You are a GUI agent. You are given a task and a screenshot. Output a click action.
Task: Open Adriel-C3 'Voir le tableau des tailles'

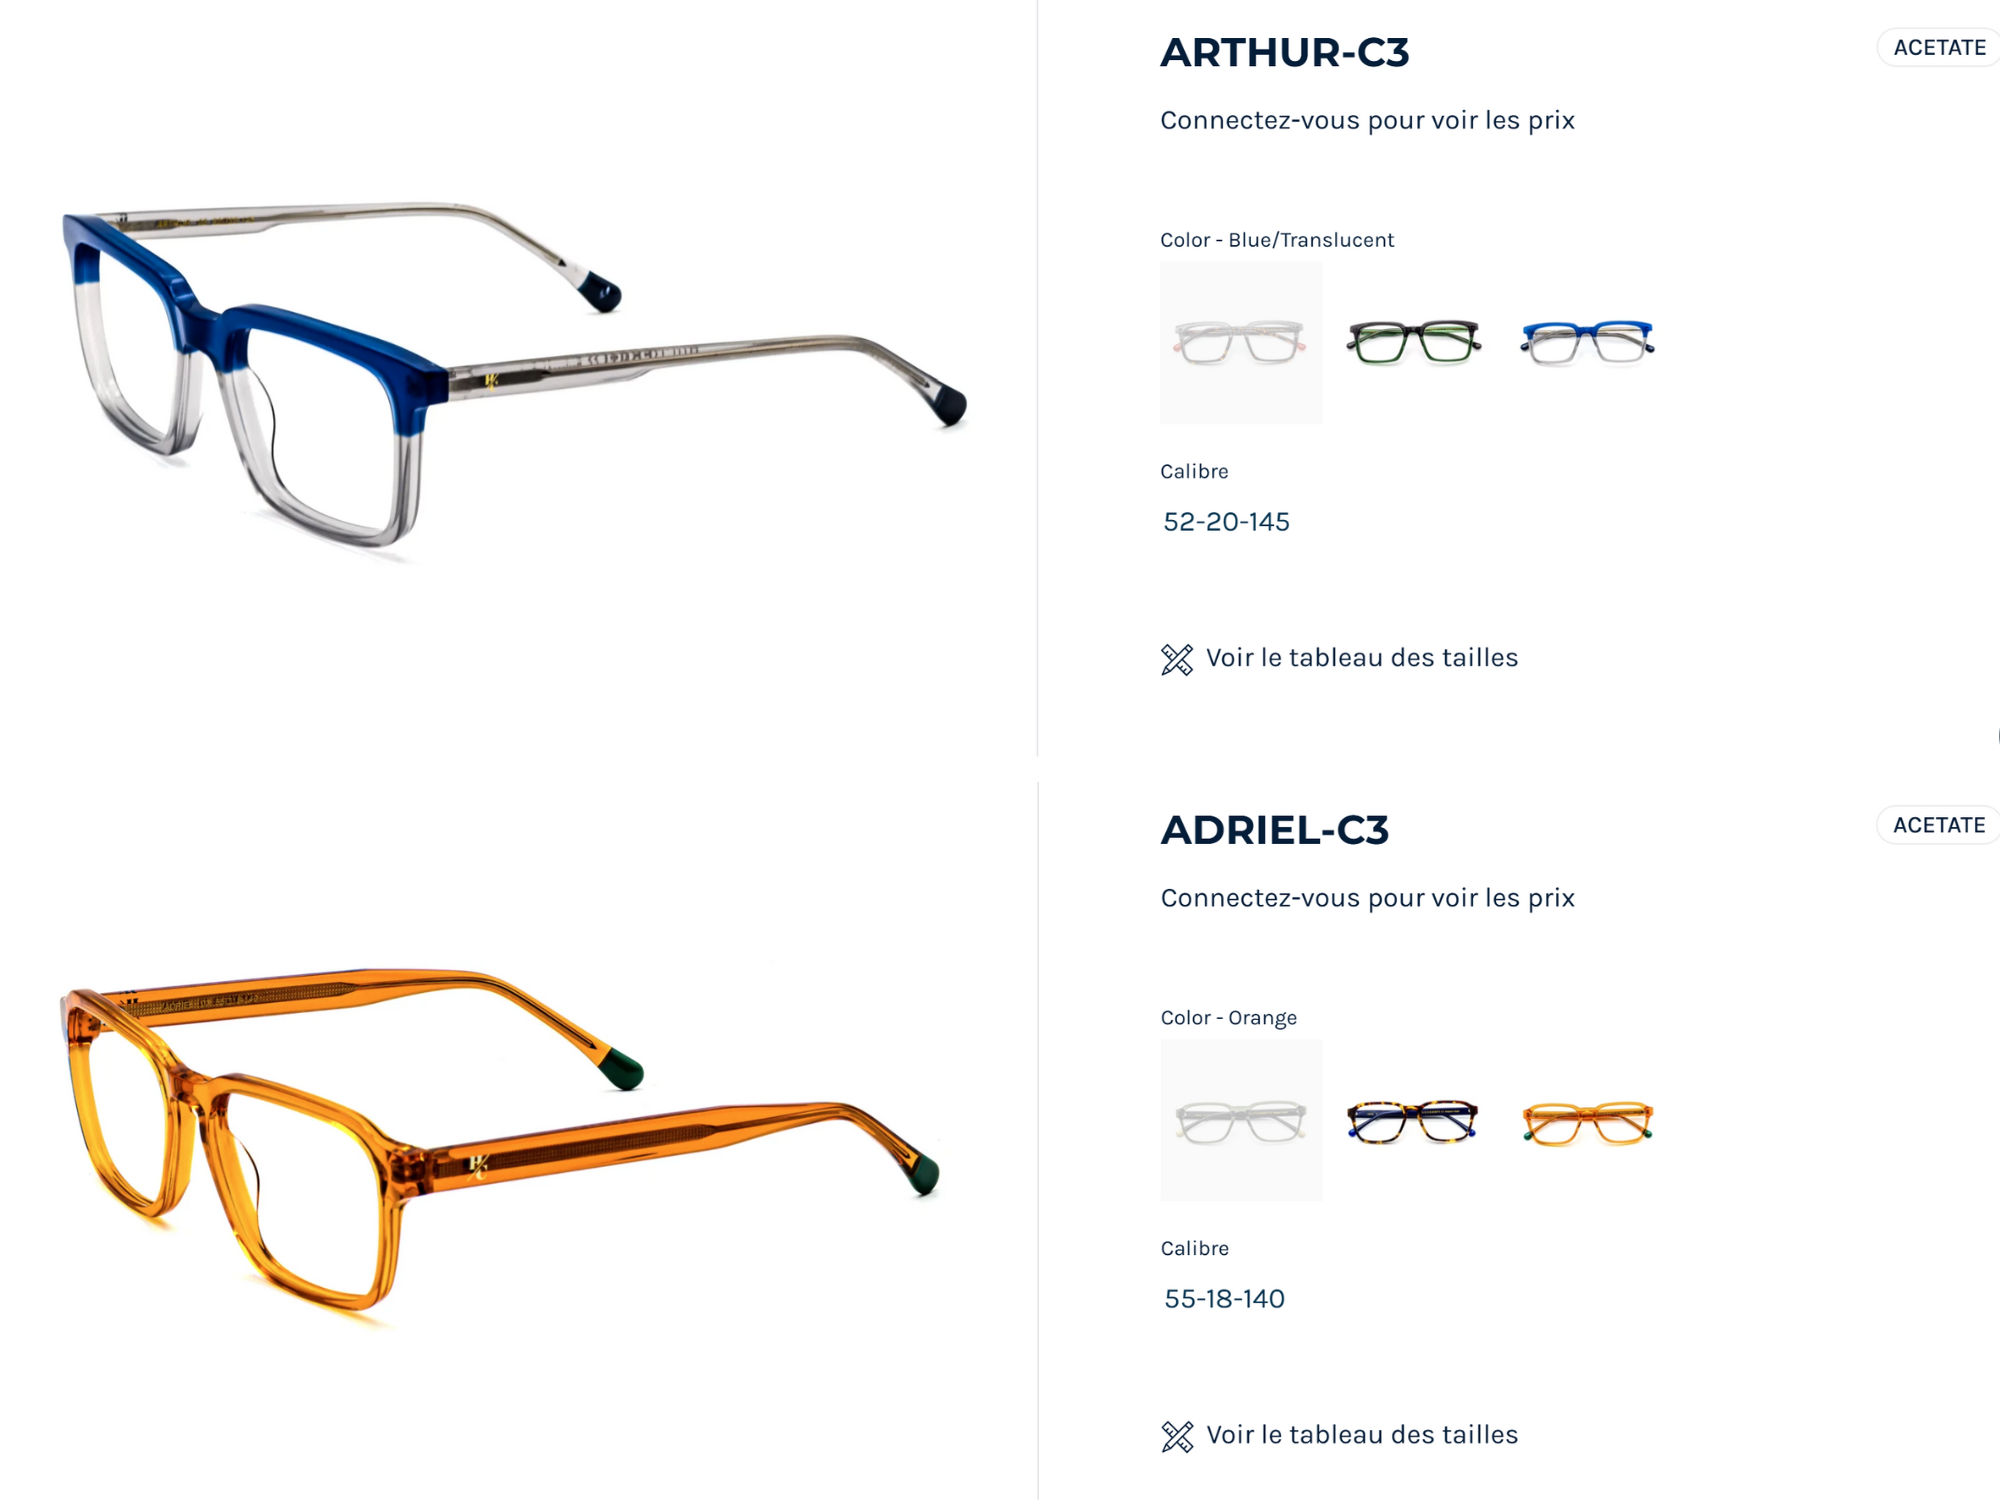pyautogui.click(x=1362, y=1435)
